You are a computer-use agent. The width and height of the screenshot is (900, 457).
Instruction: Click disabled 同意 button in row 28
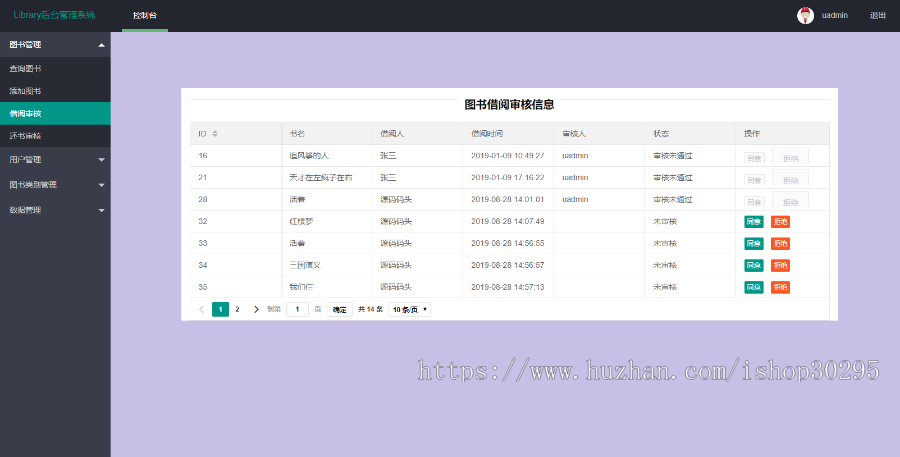[754, 202]
